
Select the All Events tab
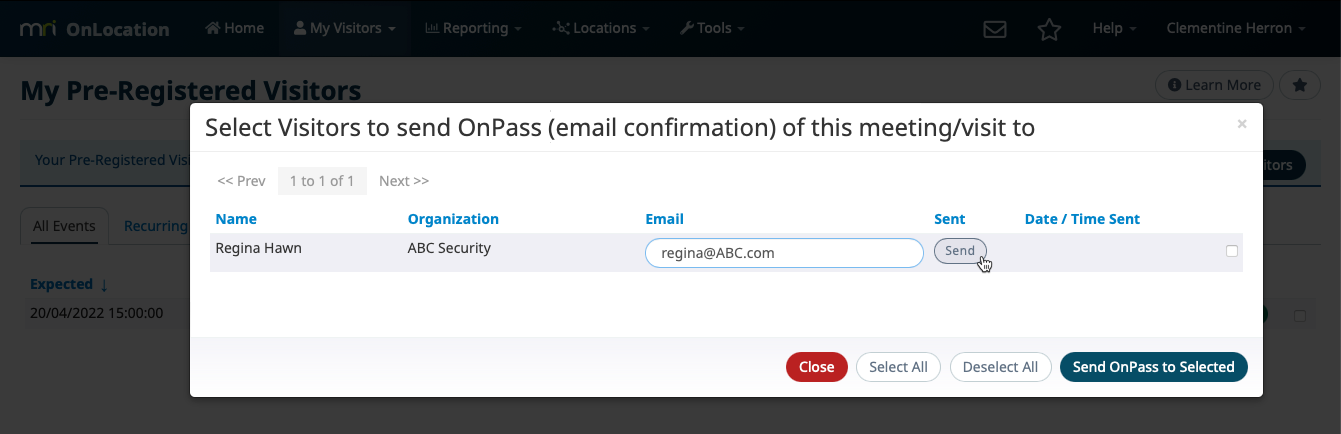tap(64, 226)
